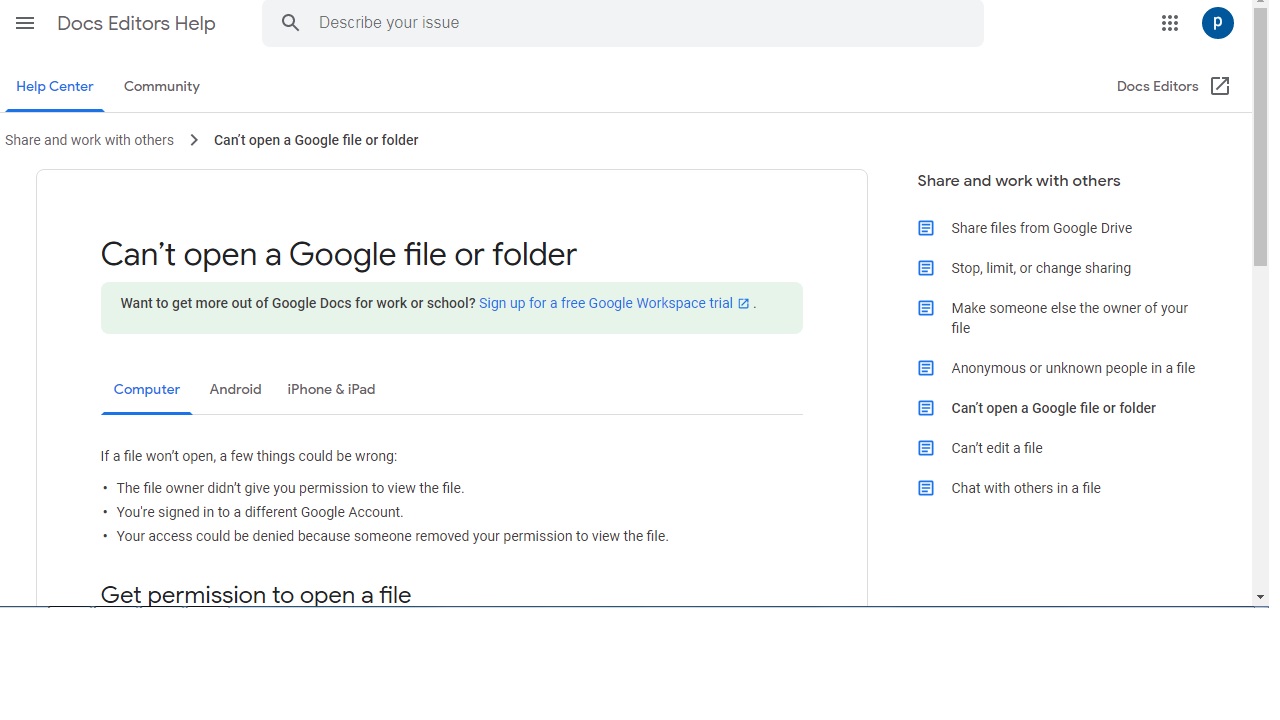Click current breadcrumb Can't open a Google file
The image size is (1280, 720).
click(x=316, y=140)
